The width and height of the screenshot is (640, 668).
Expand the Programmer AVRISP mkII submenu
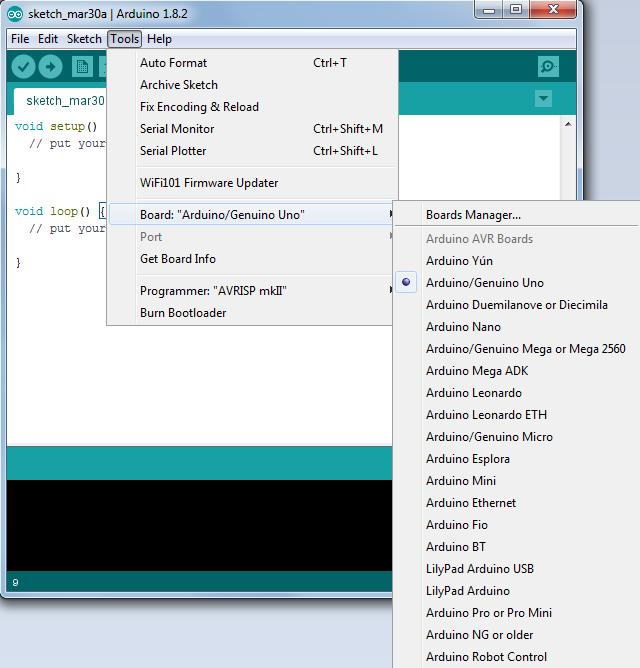250,291
